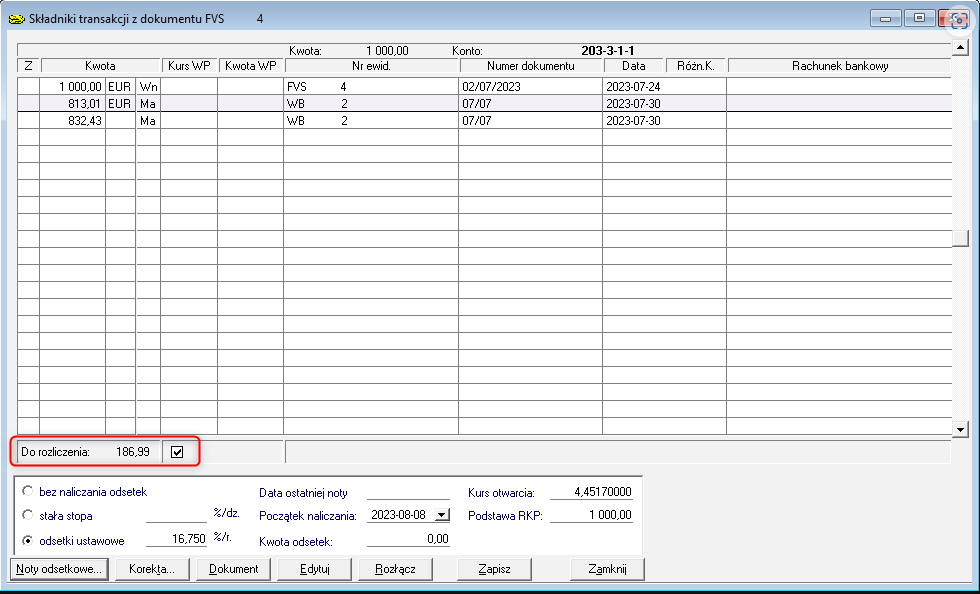Click the scroll down arrow of the table
This screenshot has height=594, width=980.
point(960,429)
